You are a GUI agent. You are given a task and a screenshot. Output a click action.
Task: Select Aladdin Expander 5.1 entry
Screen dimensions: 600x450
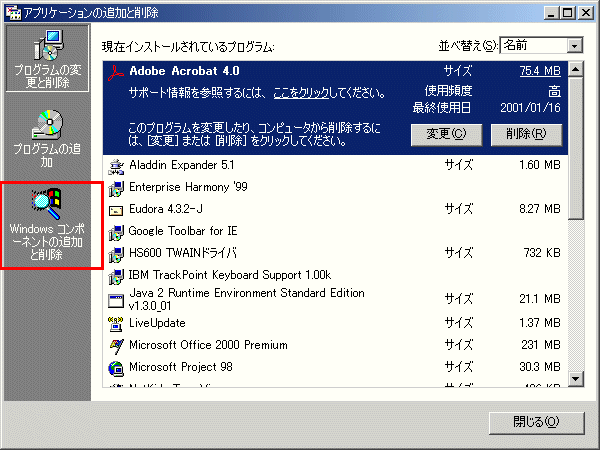pos(336,166)
